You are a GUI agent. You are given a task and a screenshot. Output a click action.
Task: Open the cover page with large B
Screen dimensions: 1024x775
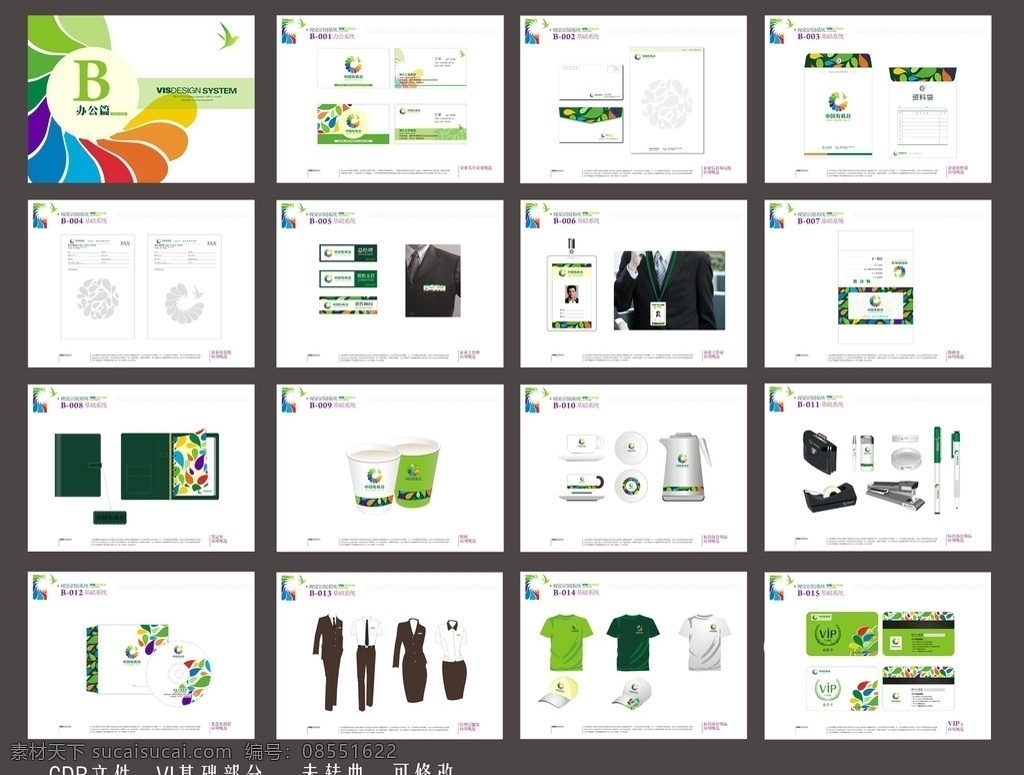141,99
